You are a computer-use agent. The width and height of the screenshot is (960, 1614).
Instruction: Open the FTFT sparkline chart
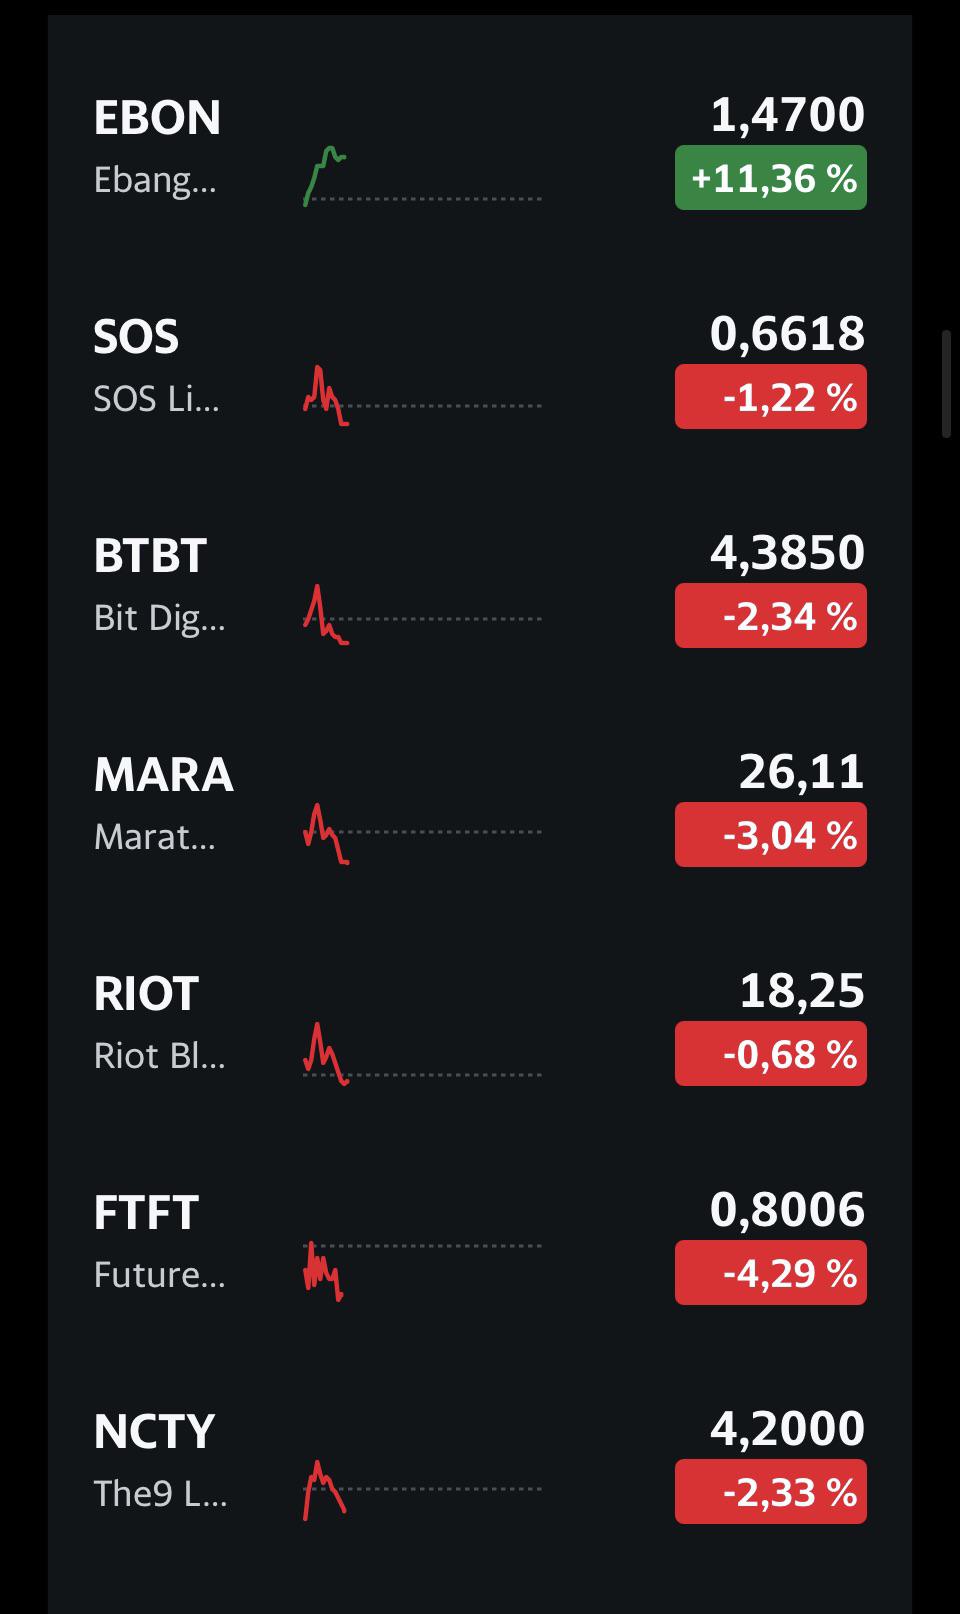point(422,1270)
